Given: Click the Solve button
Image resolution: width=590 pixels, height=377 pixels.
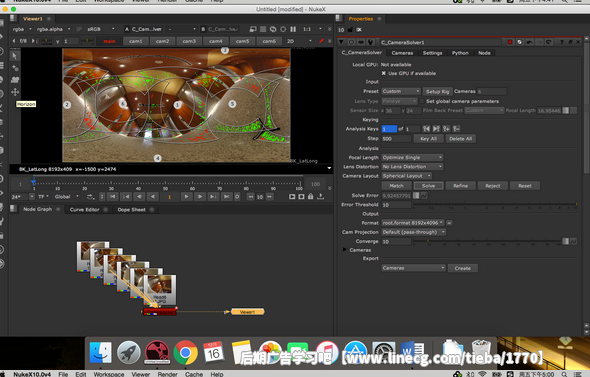Looking at the screenshot, I should (x=428, y=185).
